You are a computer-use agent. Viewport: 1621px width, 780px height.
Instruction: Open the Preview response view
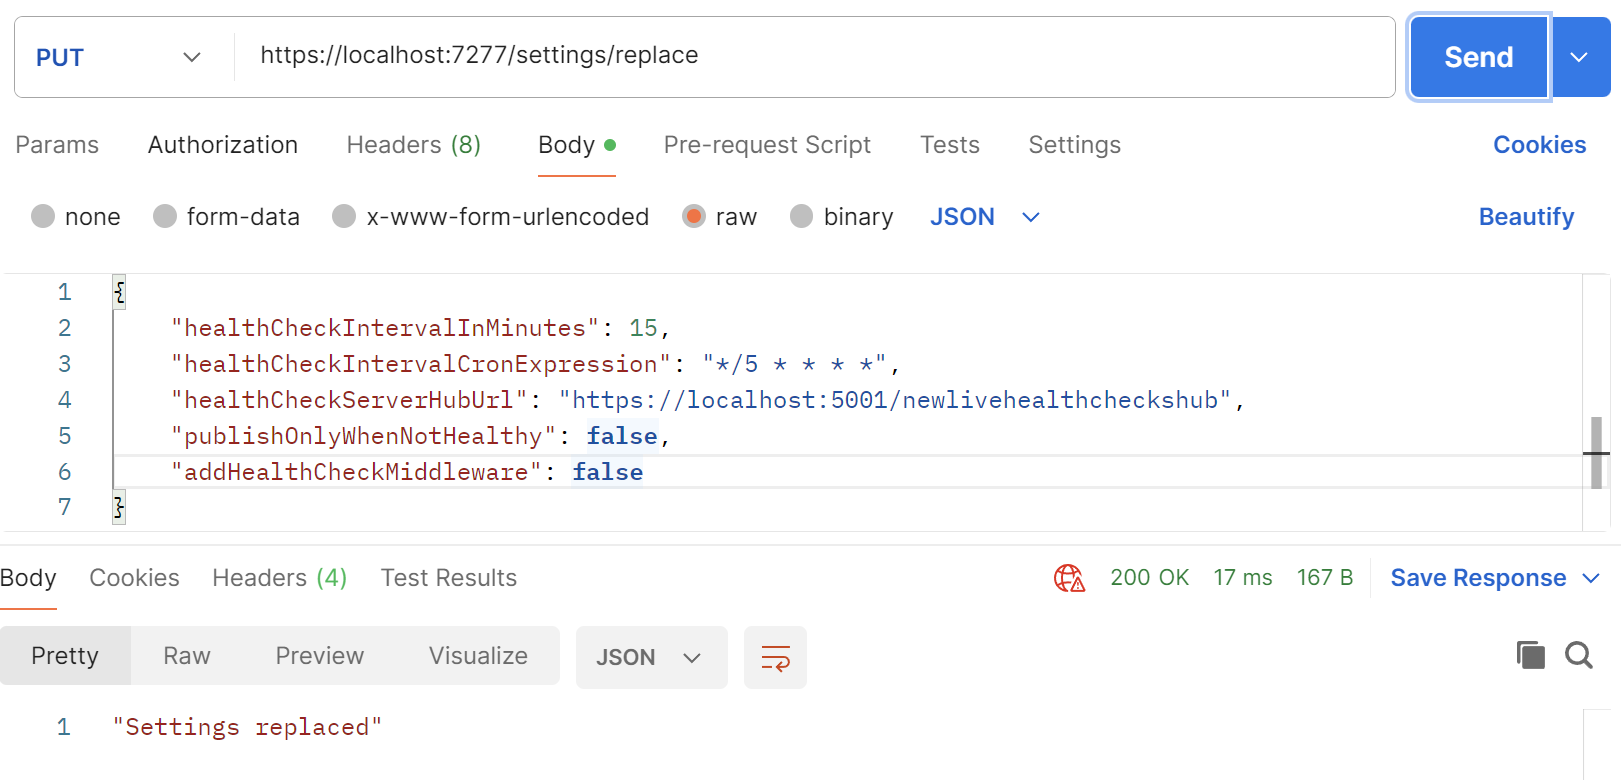320,656
